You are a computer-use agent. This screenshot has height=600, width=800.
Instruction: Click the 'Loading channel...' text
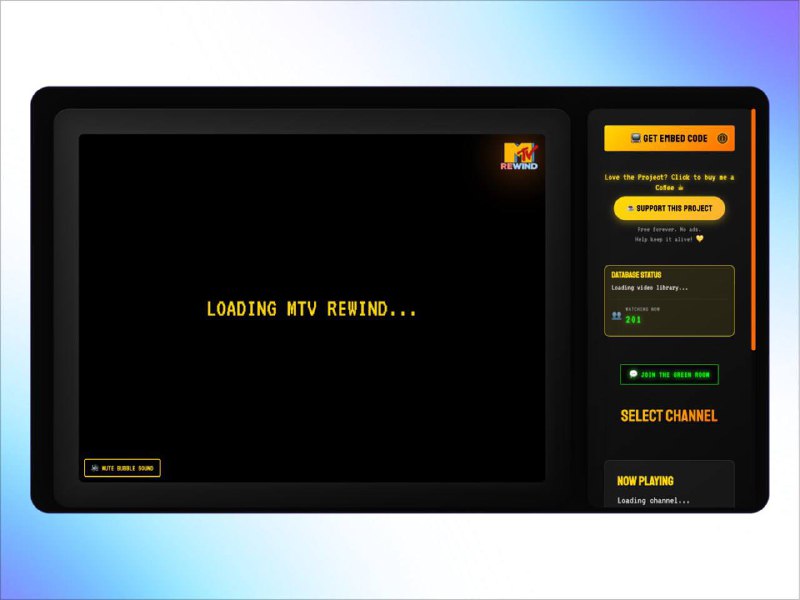653,500
